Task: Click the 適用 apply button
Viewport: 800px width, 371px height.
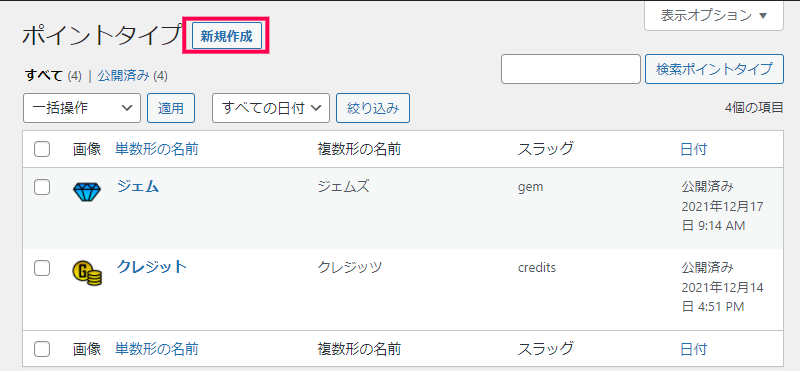Action: pos(171,108)
